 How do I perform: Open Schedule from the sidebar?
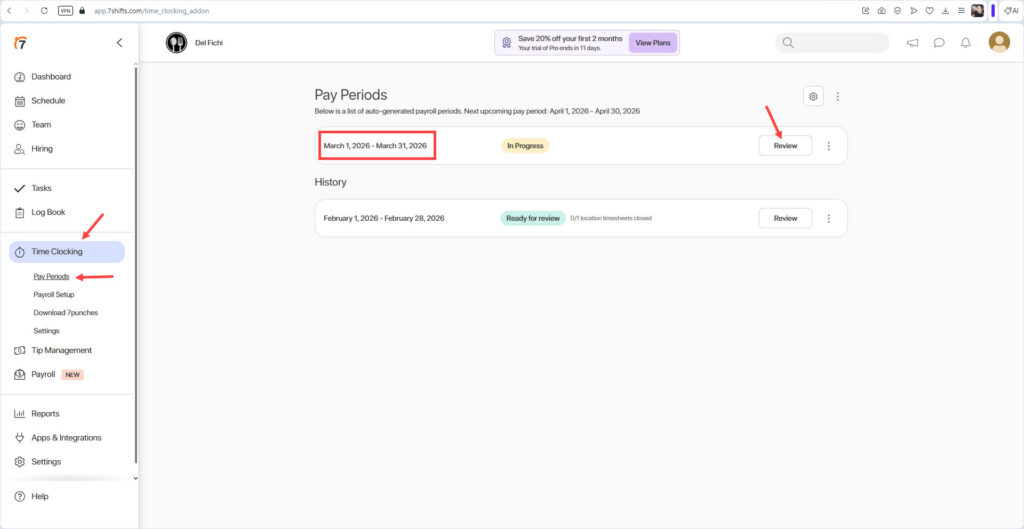pos(48,101)
